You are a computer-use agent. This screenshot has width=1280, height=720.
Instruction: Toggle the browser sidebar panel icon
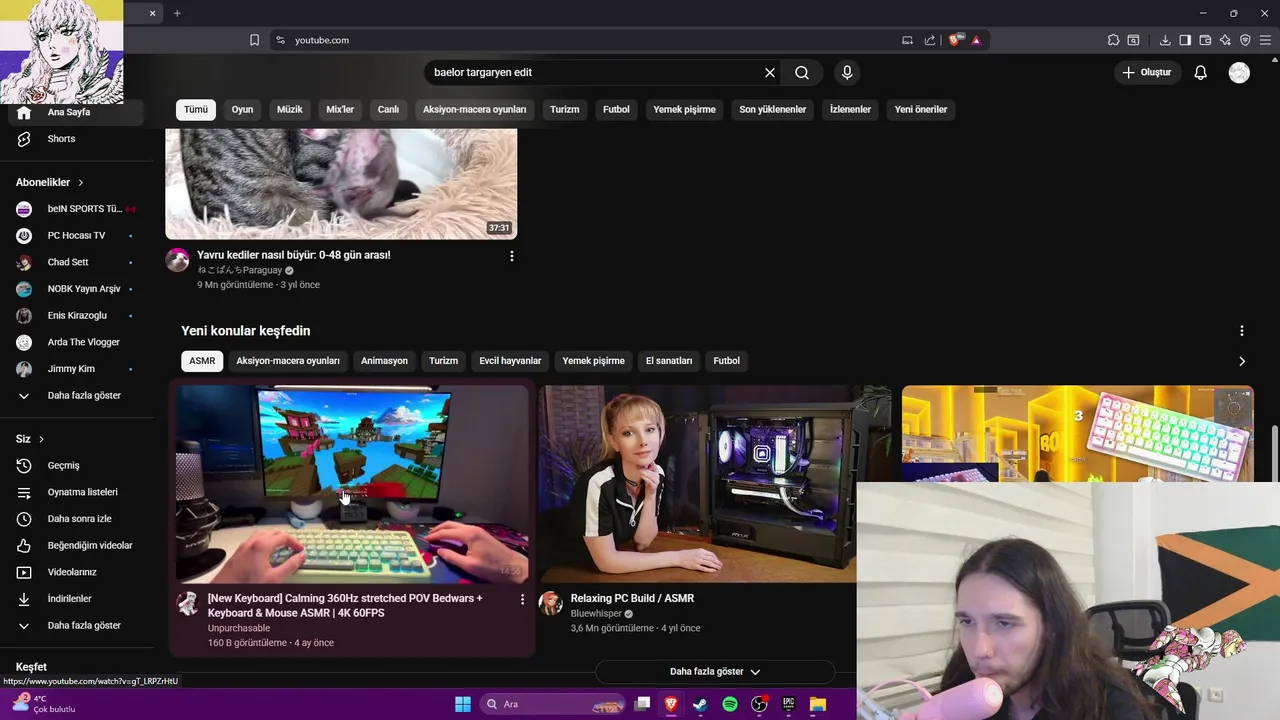tap(1185, 40)
